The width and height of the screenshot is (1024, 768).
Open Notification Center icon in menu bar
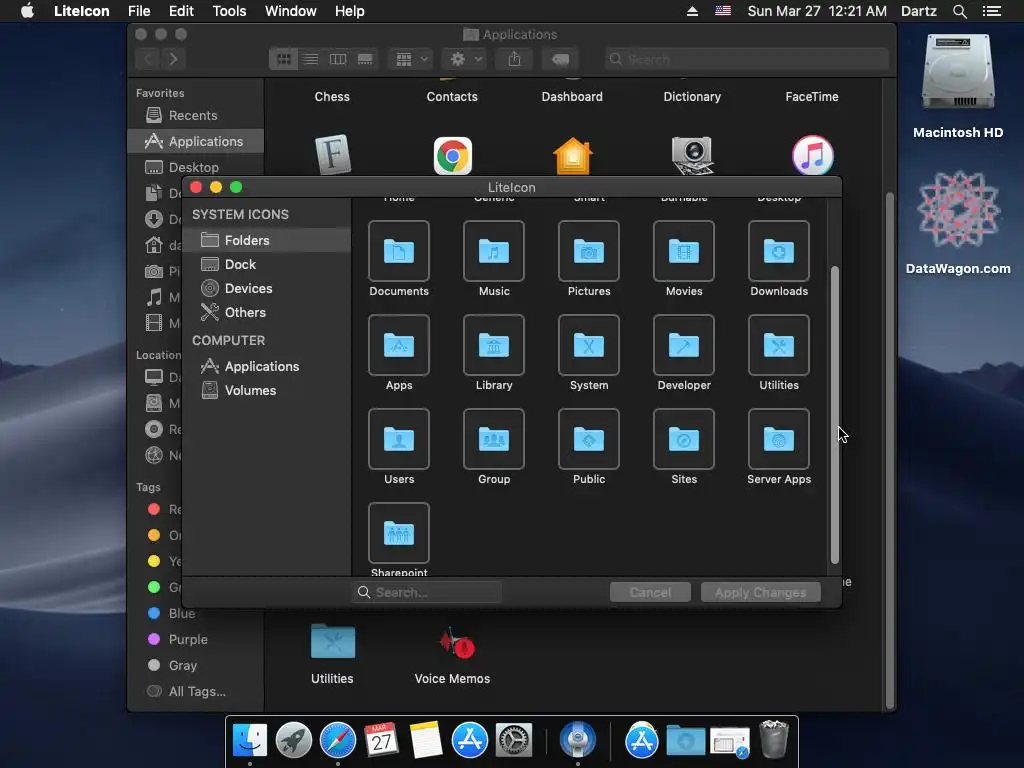click(991, 11)
